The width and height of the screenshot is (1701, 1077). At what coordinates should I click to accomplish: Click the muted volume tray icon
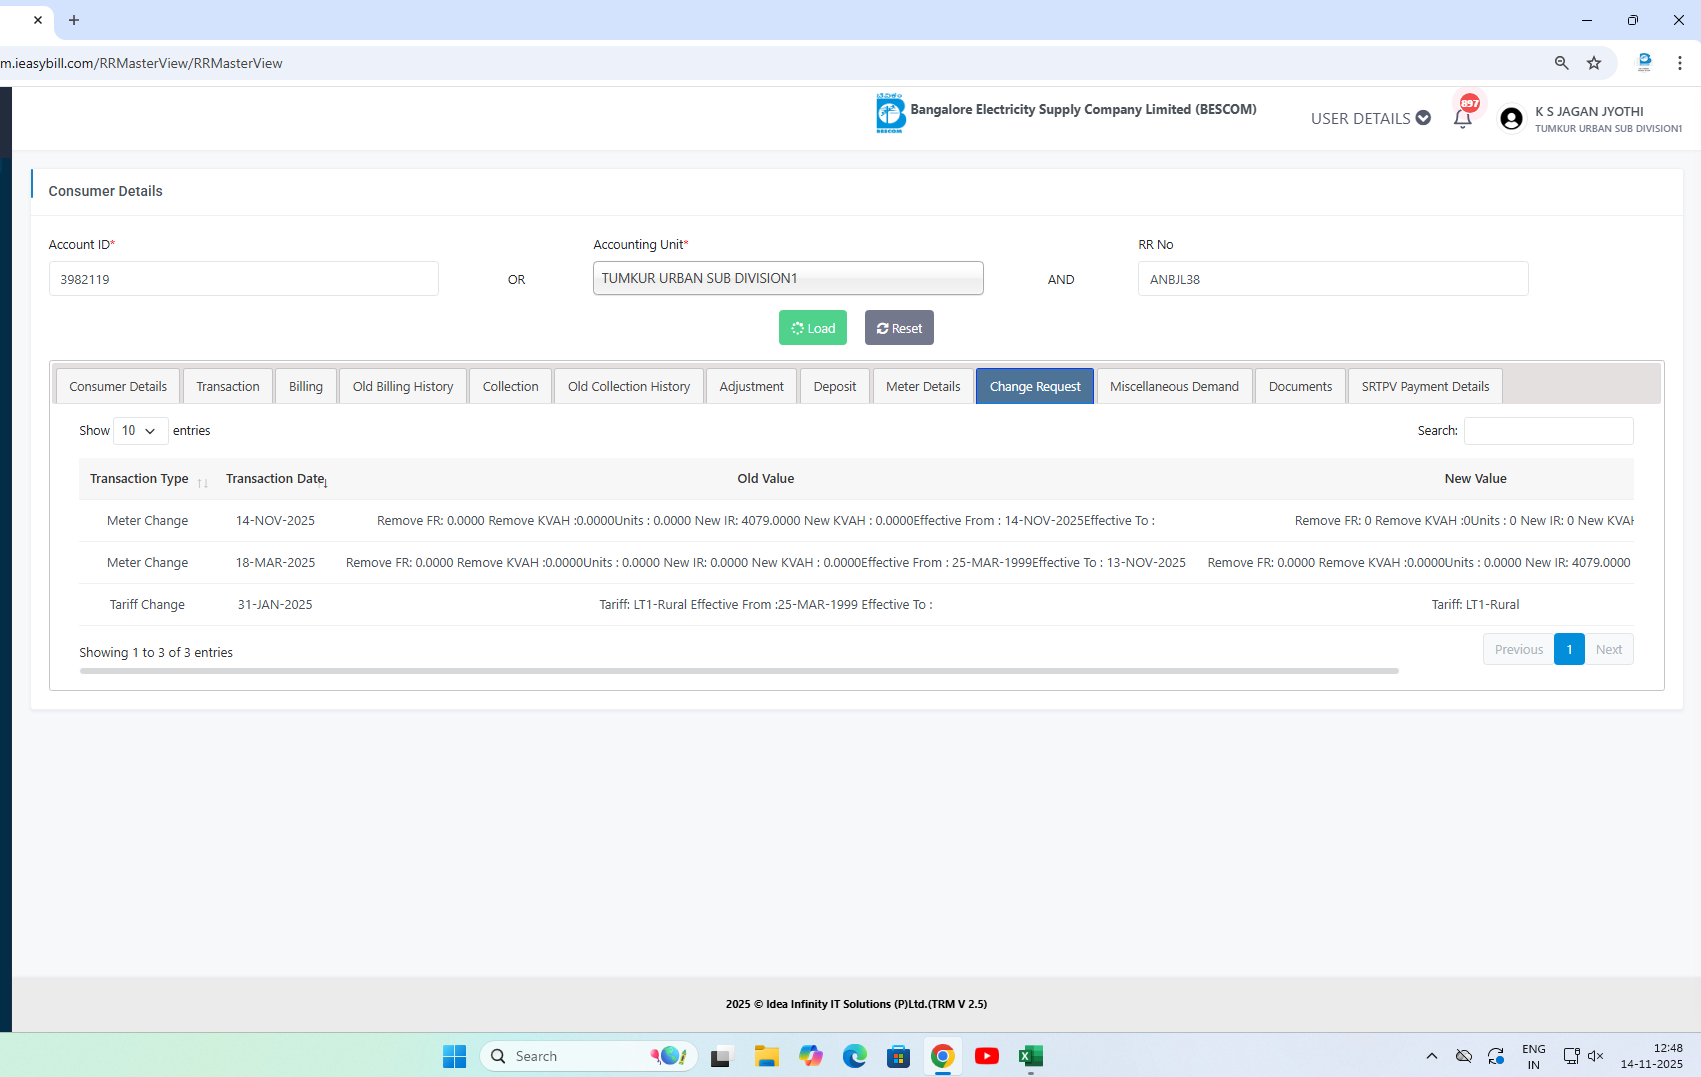point(1595,1056)
